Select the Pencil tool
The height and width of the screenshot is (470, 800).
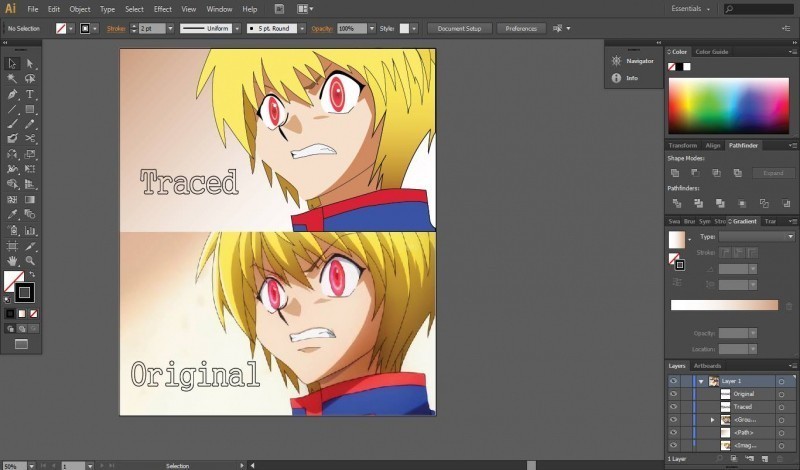click(x=30, y=124)
